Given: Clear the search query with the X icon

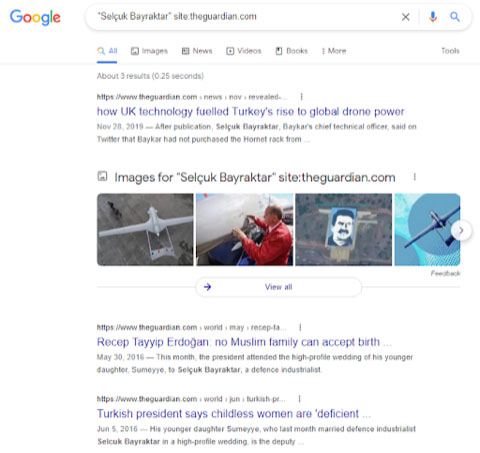Looking at the screenshot, I should [x=405, y=17].
